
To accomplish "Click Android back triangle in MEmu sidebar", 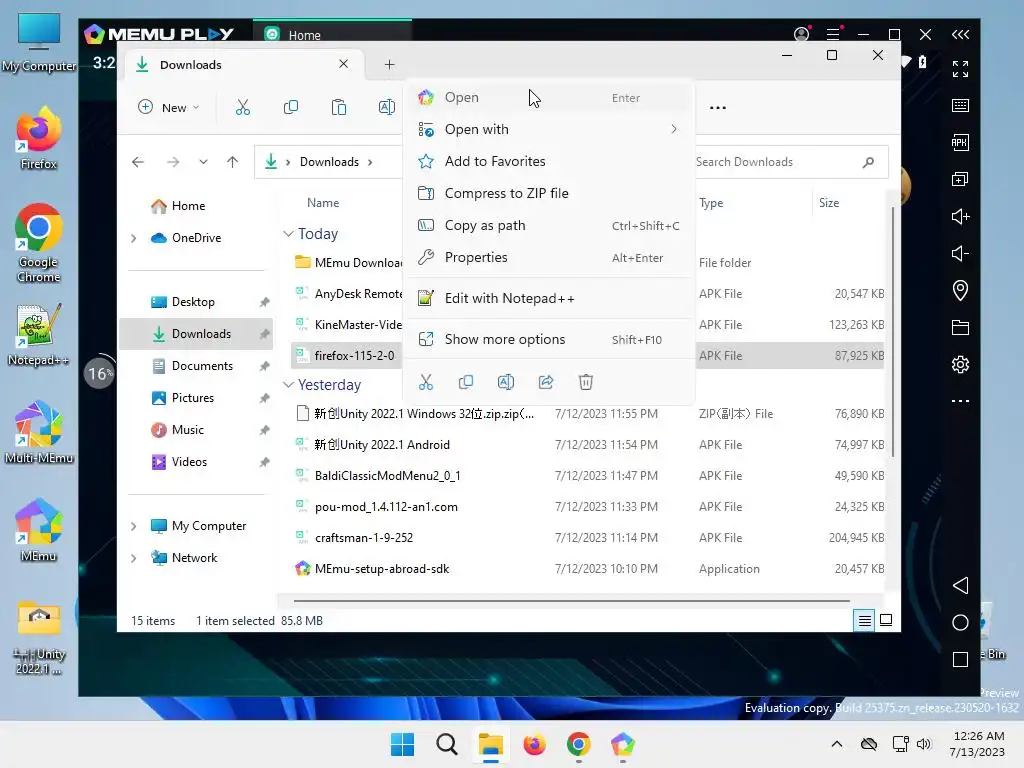I will pos(960,585).
